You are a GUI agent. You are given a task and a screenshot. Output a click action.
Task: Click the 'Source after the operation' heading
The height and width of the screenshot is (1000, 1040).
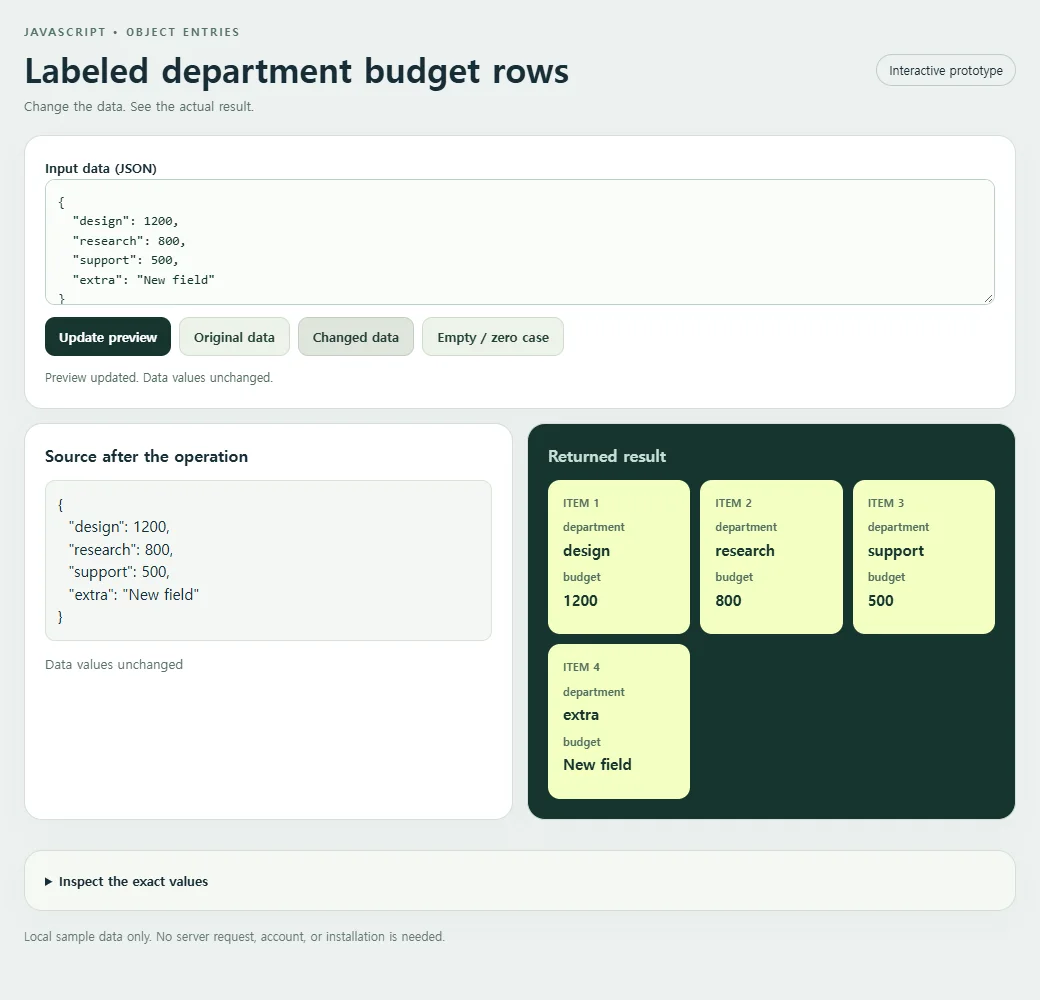point(147,456)
